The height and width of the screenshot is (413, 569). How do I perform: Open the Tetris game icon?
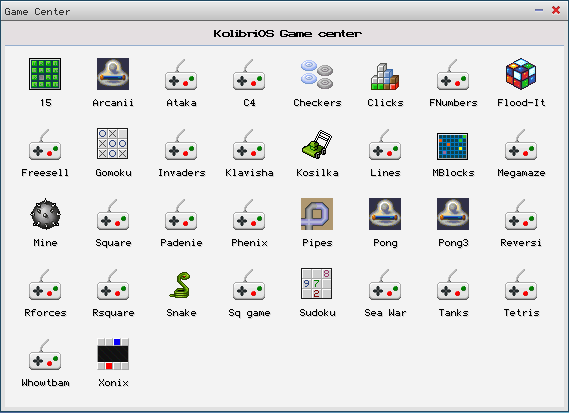pos(521,285)
